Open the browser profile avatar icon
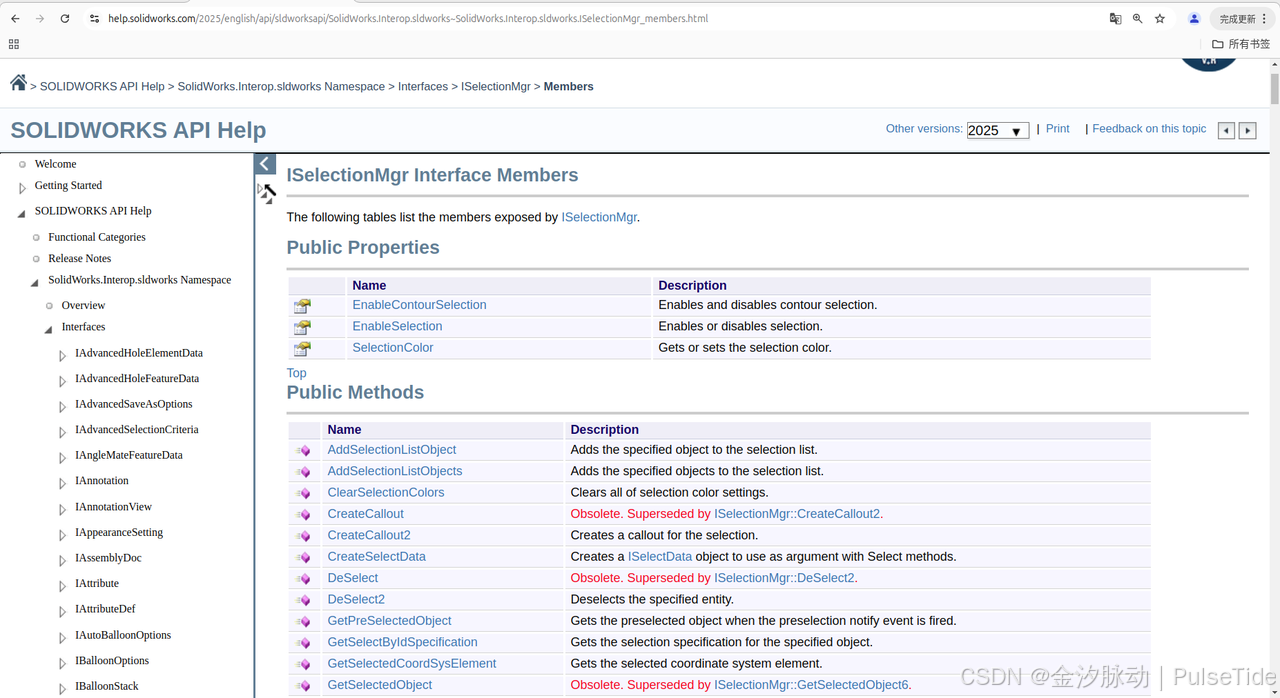This screenshot has height=698, width=1280. pyautogui.click(x=1194, y=18)
